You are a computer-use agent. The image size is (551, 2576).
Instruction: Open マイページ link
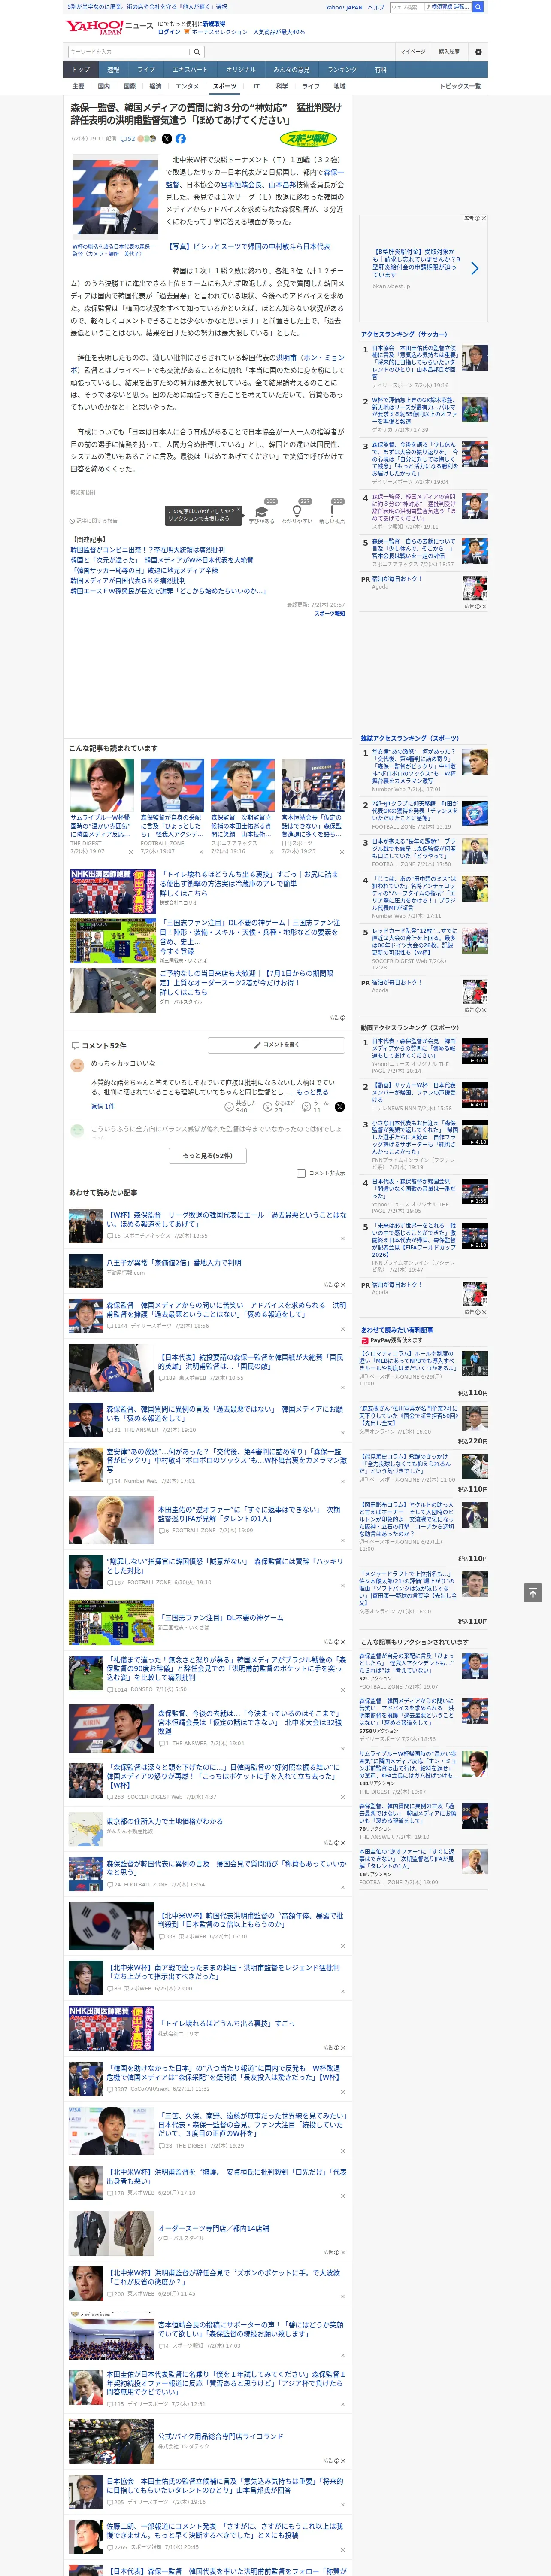413,52
